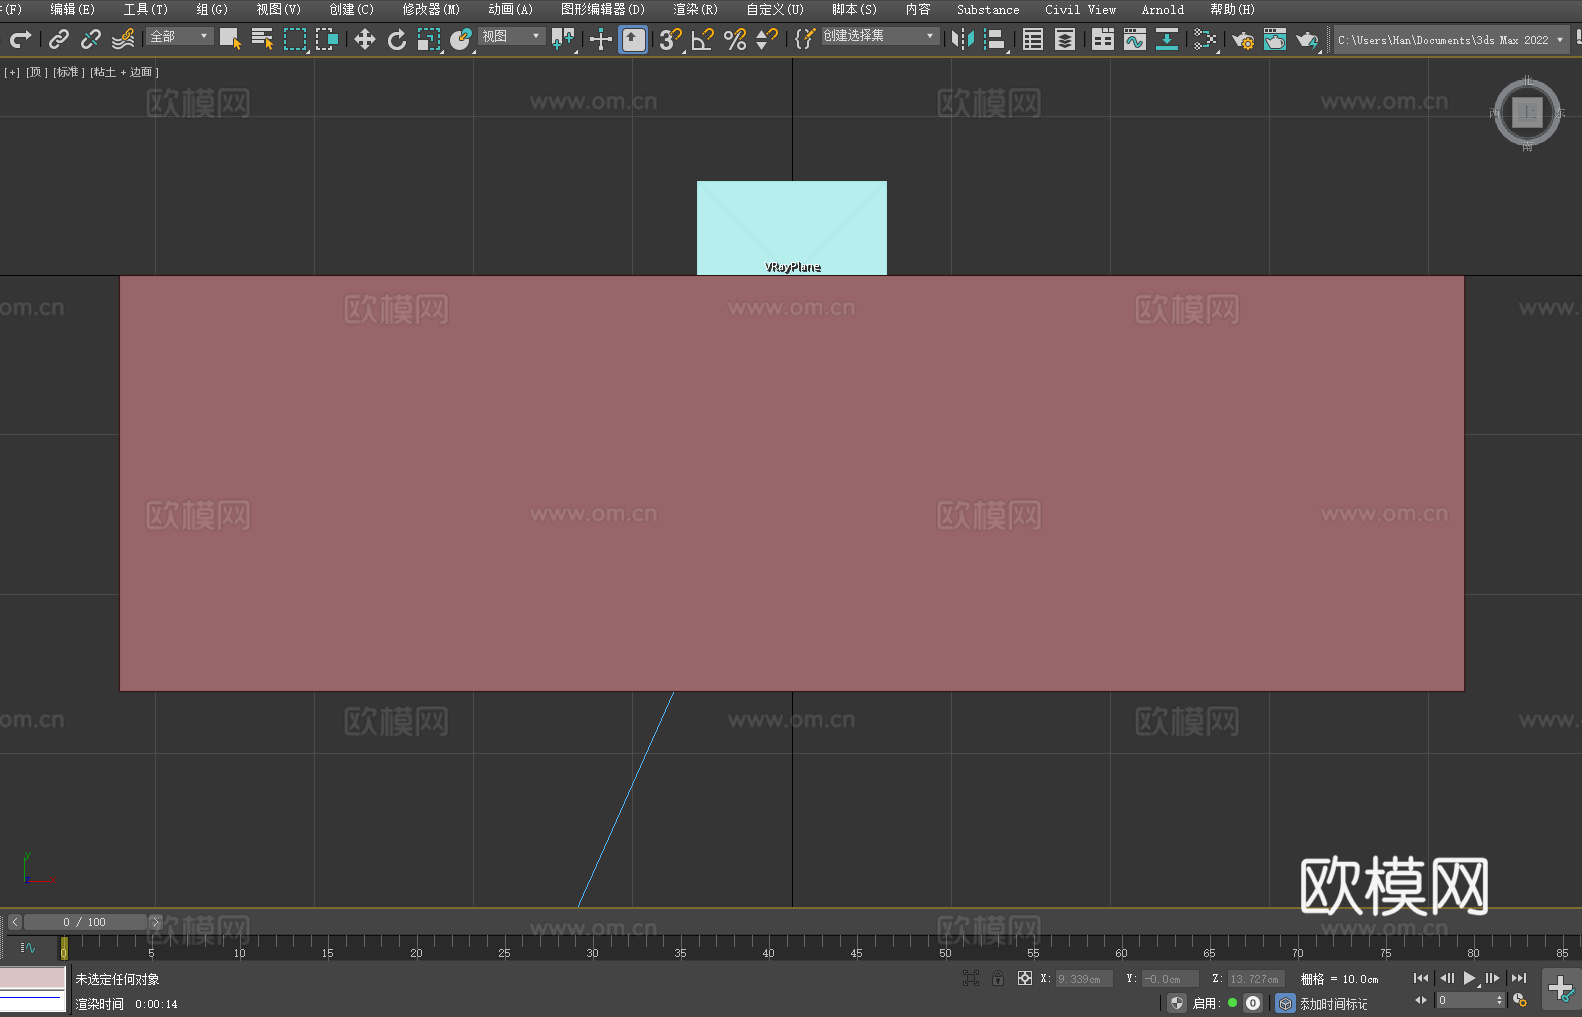Image resolution: width=1582 pixels, height=1017 pixels.
Task: Go to the end frame
Action: pyautogui.click(x=1519, y=978)
